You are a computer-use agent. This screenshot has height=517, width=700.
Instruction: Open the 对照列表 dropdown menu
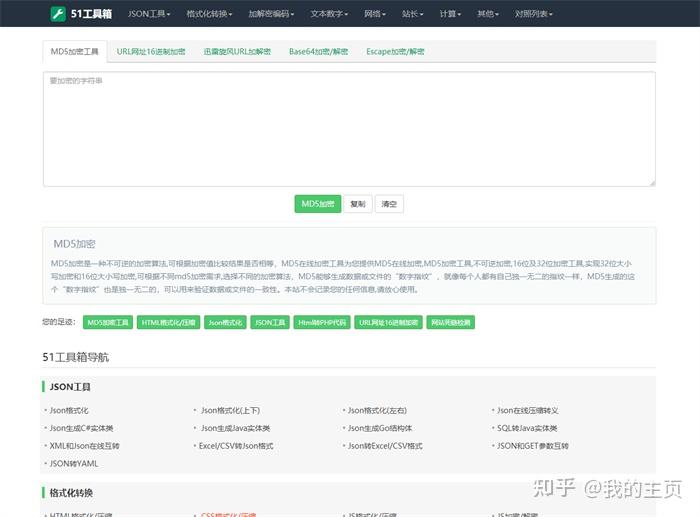533,14
